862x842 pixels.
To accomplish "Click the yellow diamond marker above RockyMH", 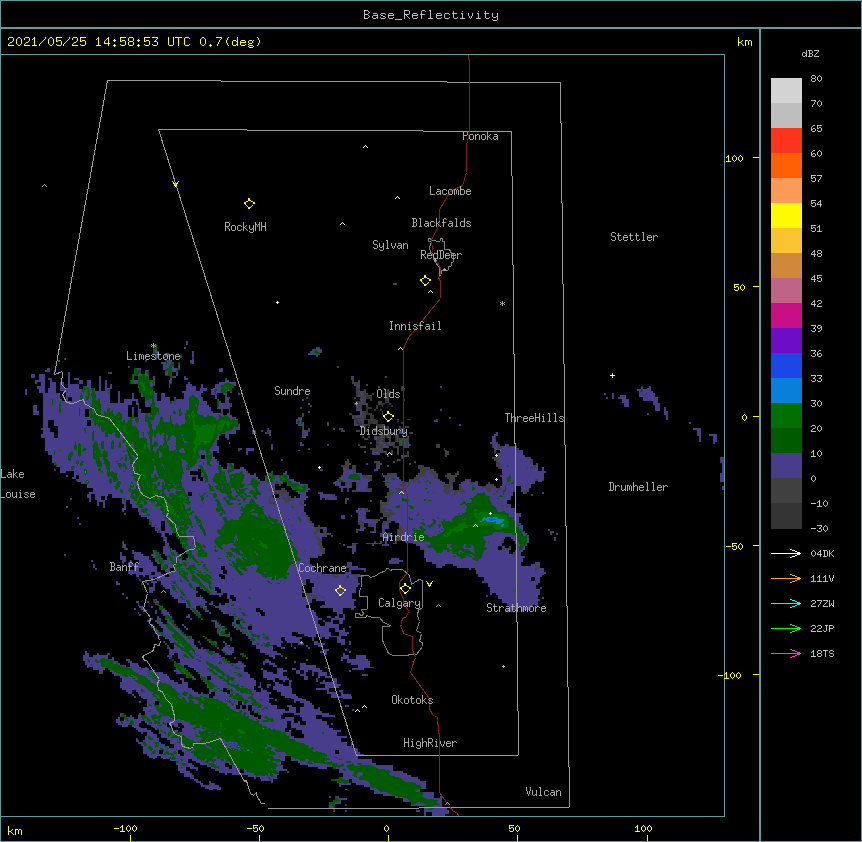I will [x=249, y=204].
